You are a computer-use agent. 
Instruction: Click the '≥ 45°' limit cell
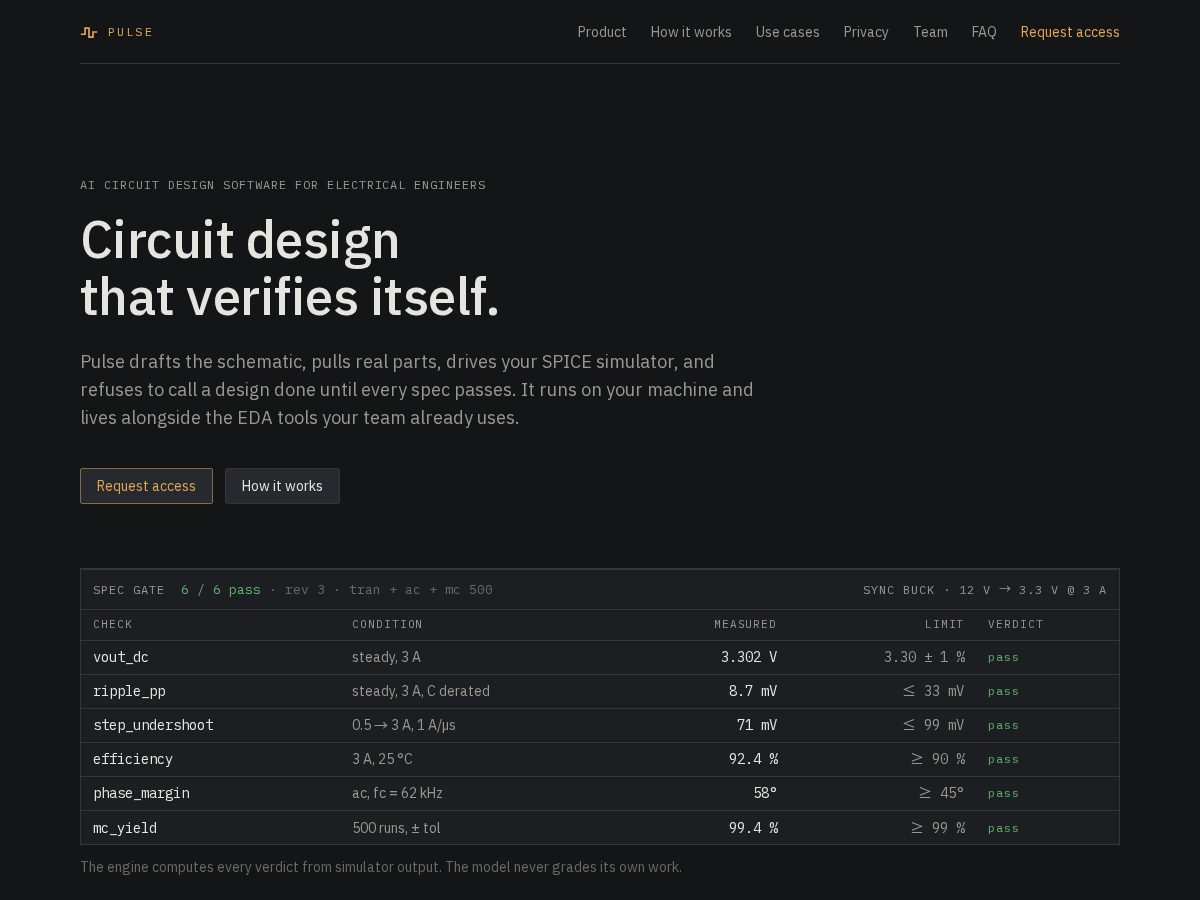(x=942, y=793)
